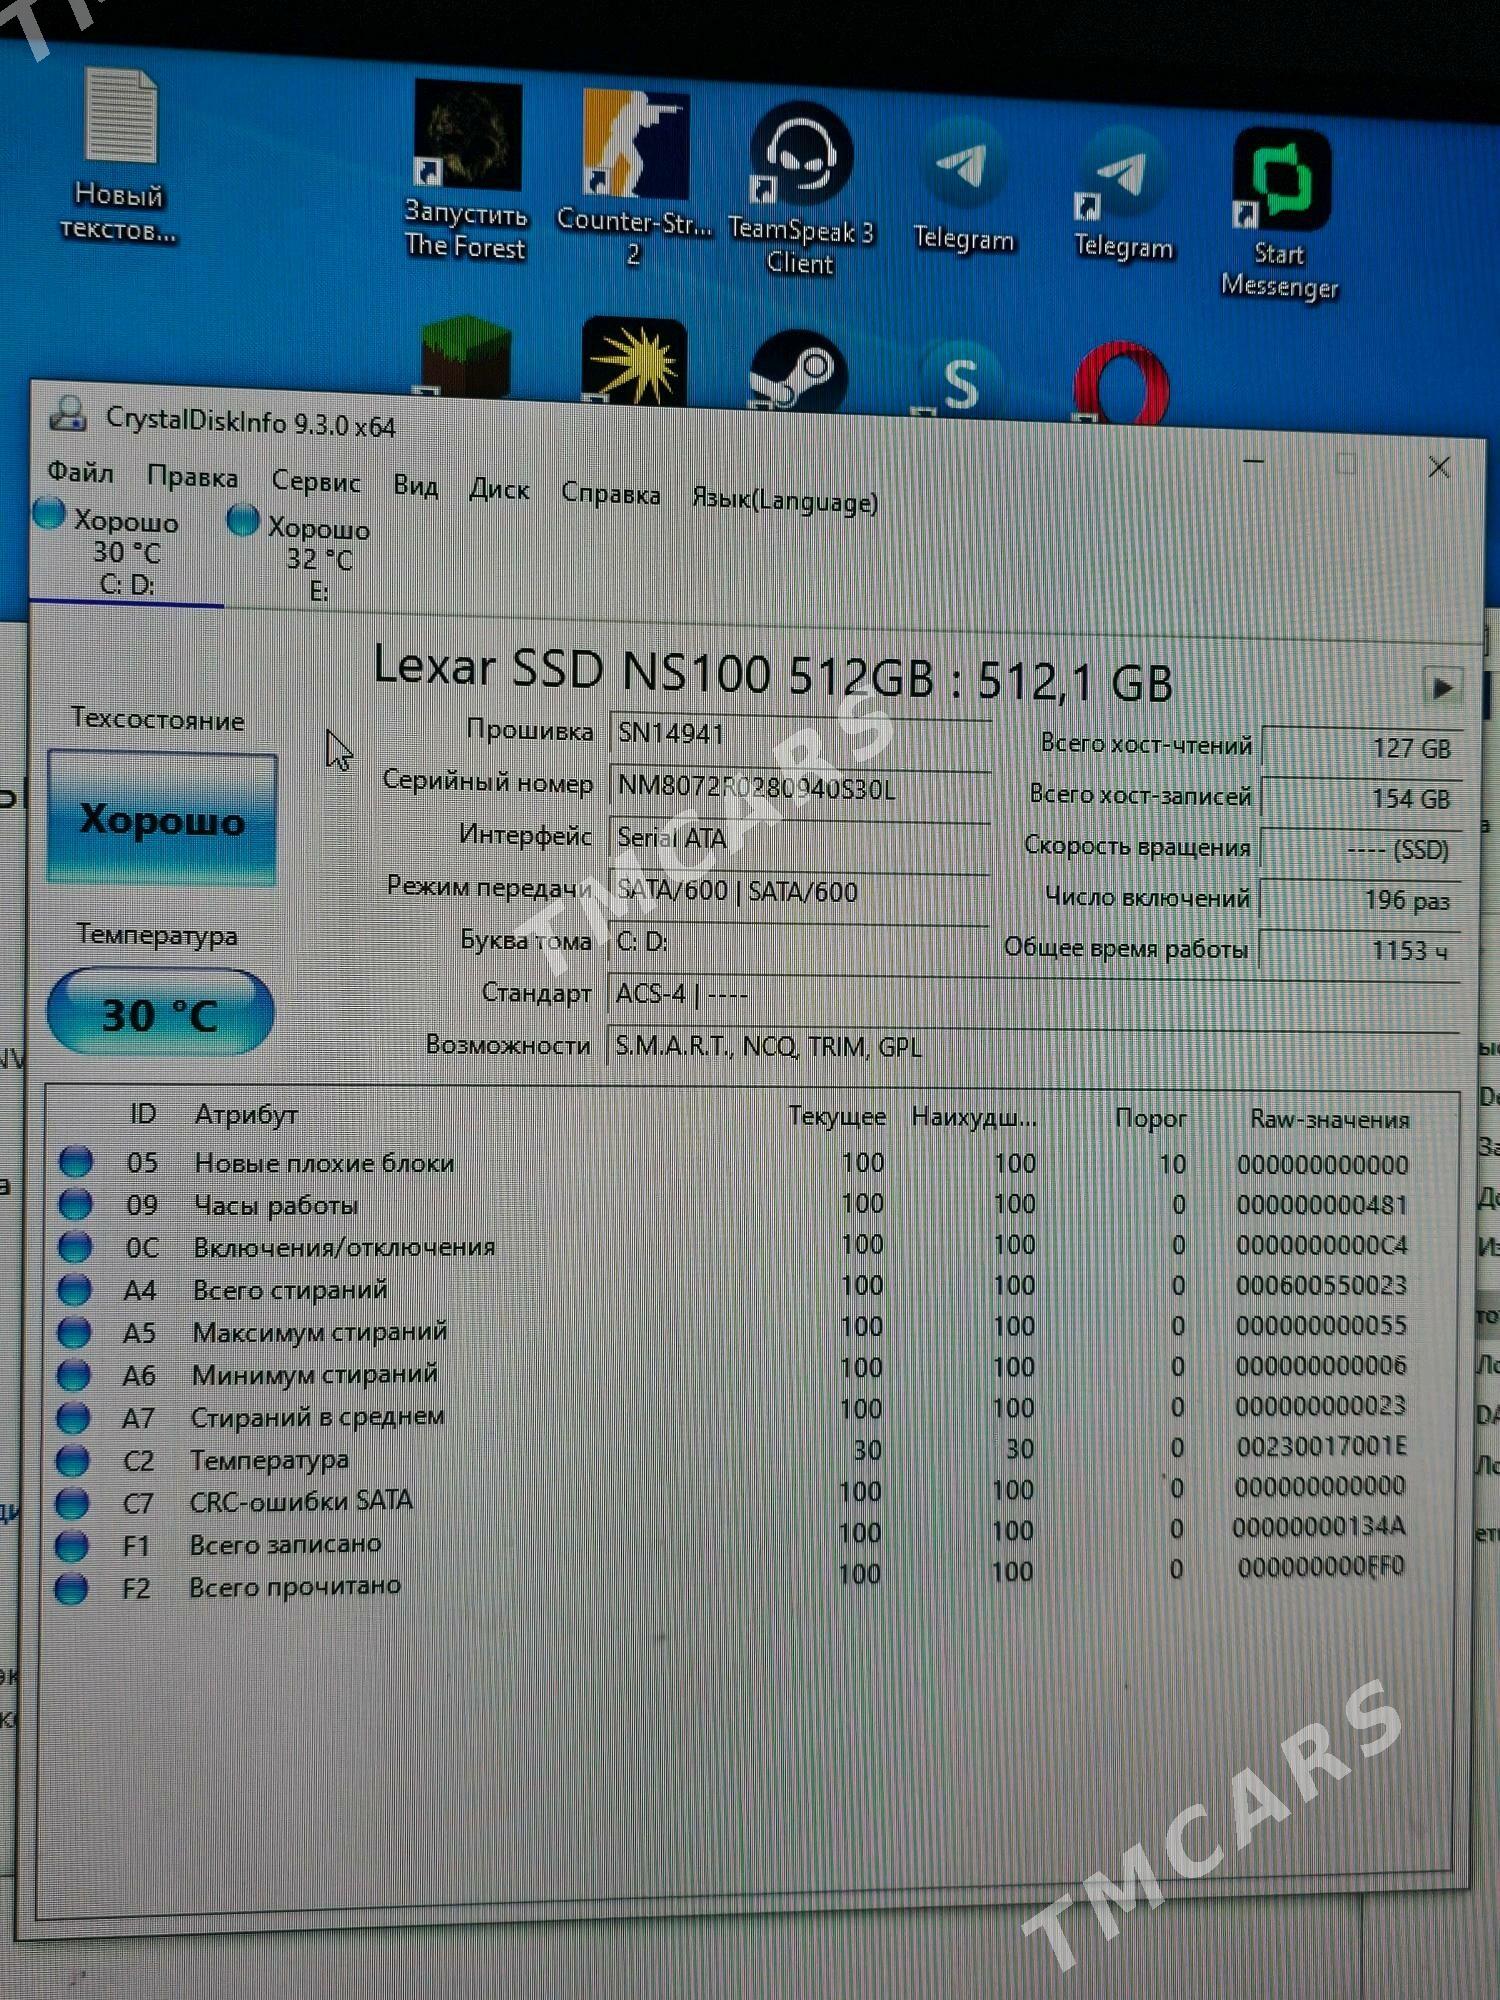Viewport: 1500px width, 2000px height.
Task: Open the Skype desktop icon
Action: (x=960, y=380)
